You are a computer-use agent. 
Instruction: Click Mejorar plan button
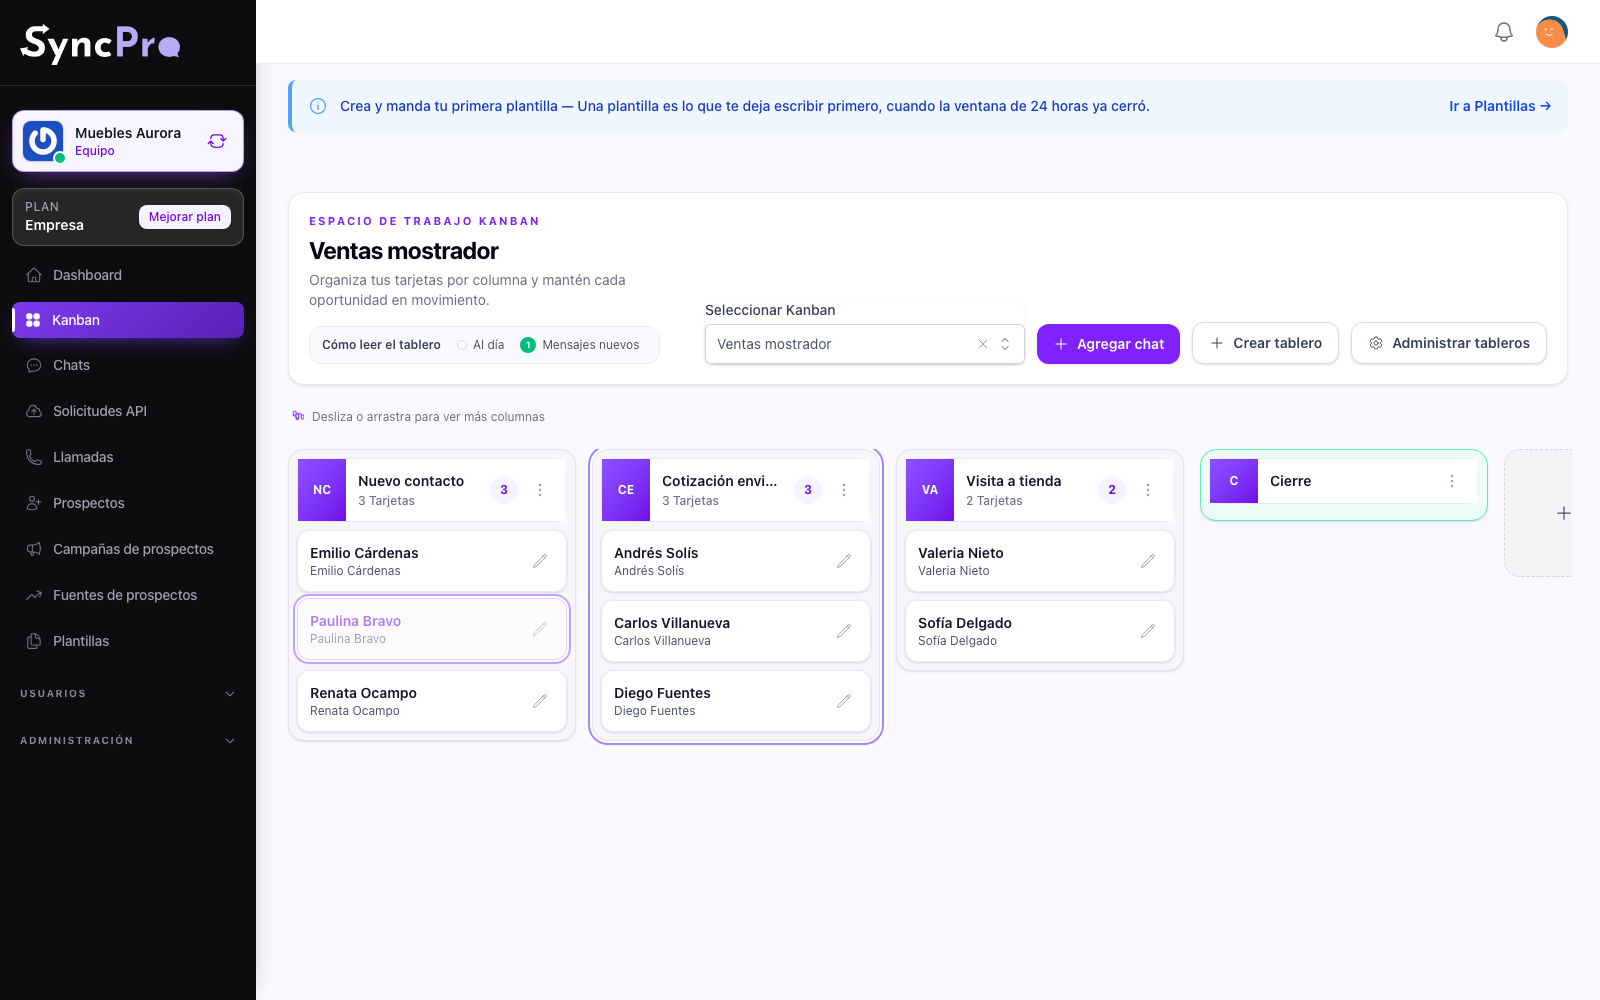(185, 217)
